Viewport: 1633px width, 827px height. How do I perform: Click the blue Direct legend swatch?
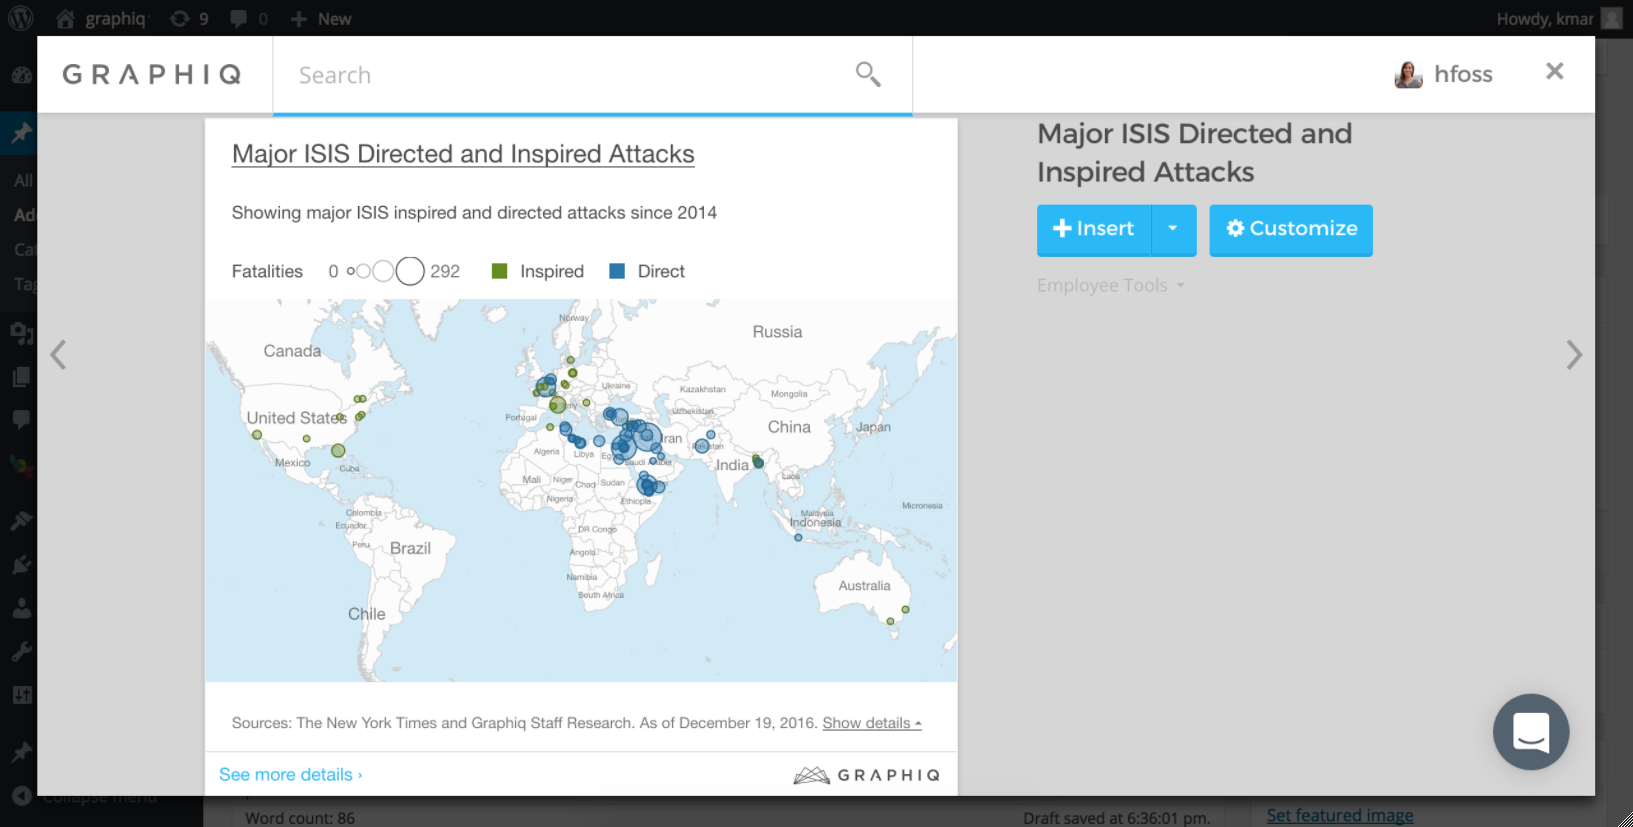617,271
